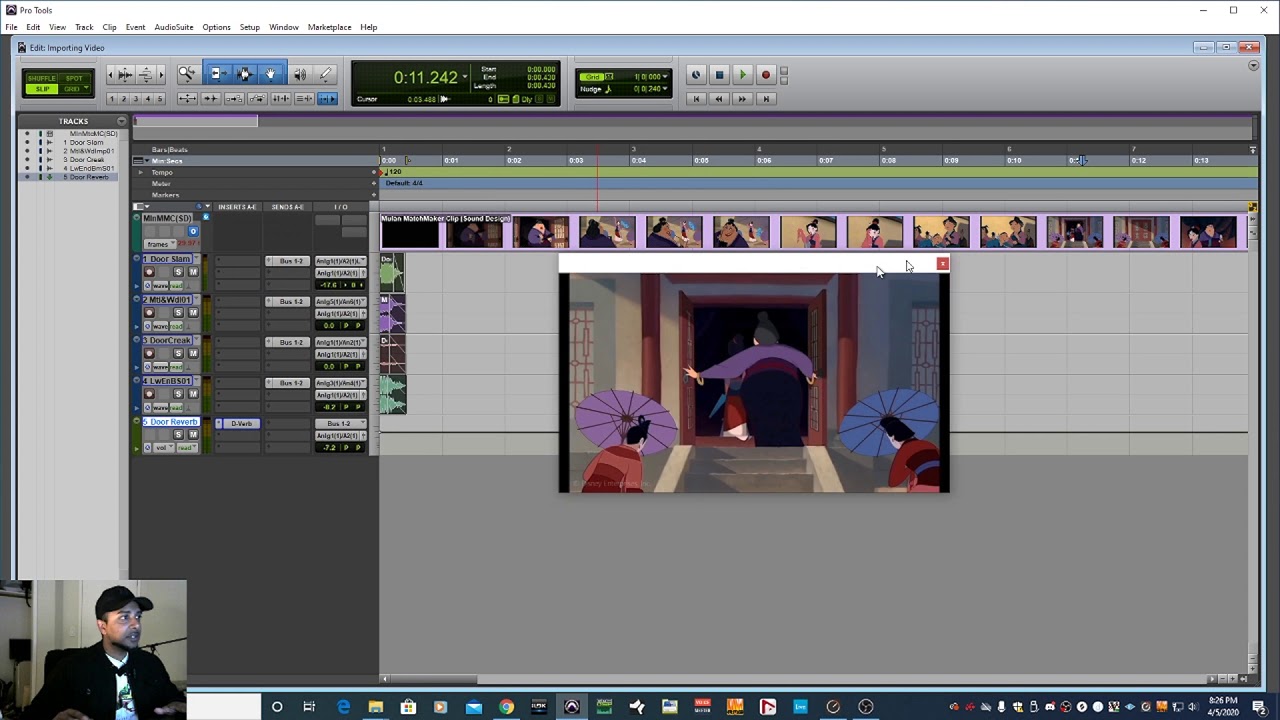Expand the Tempo ruler
This screenshot has height=720, width=1280.
[x=141, y=172]
